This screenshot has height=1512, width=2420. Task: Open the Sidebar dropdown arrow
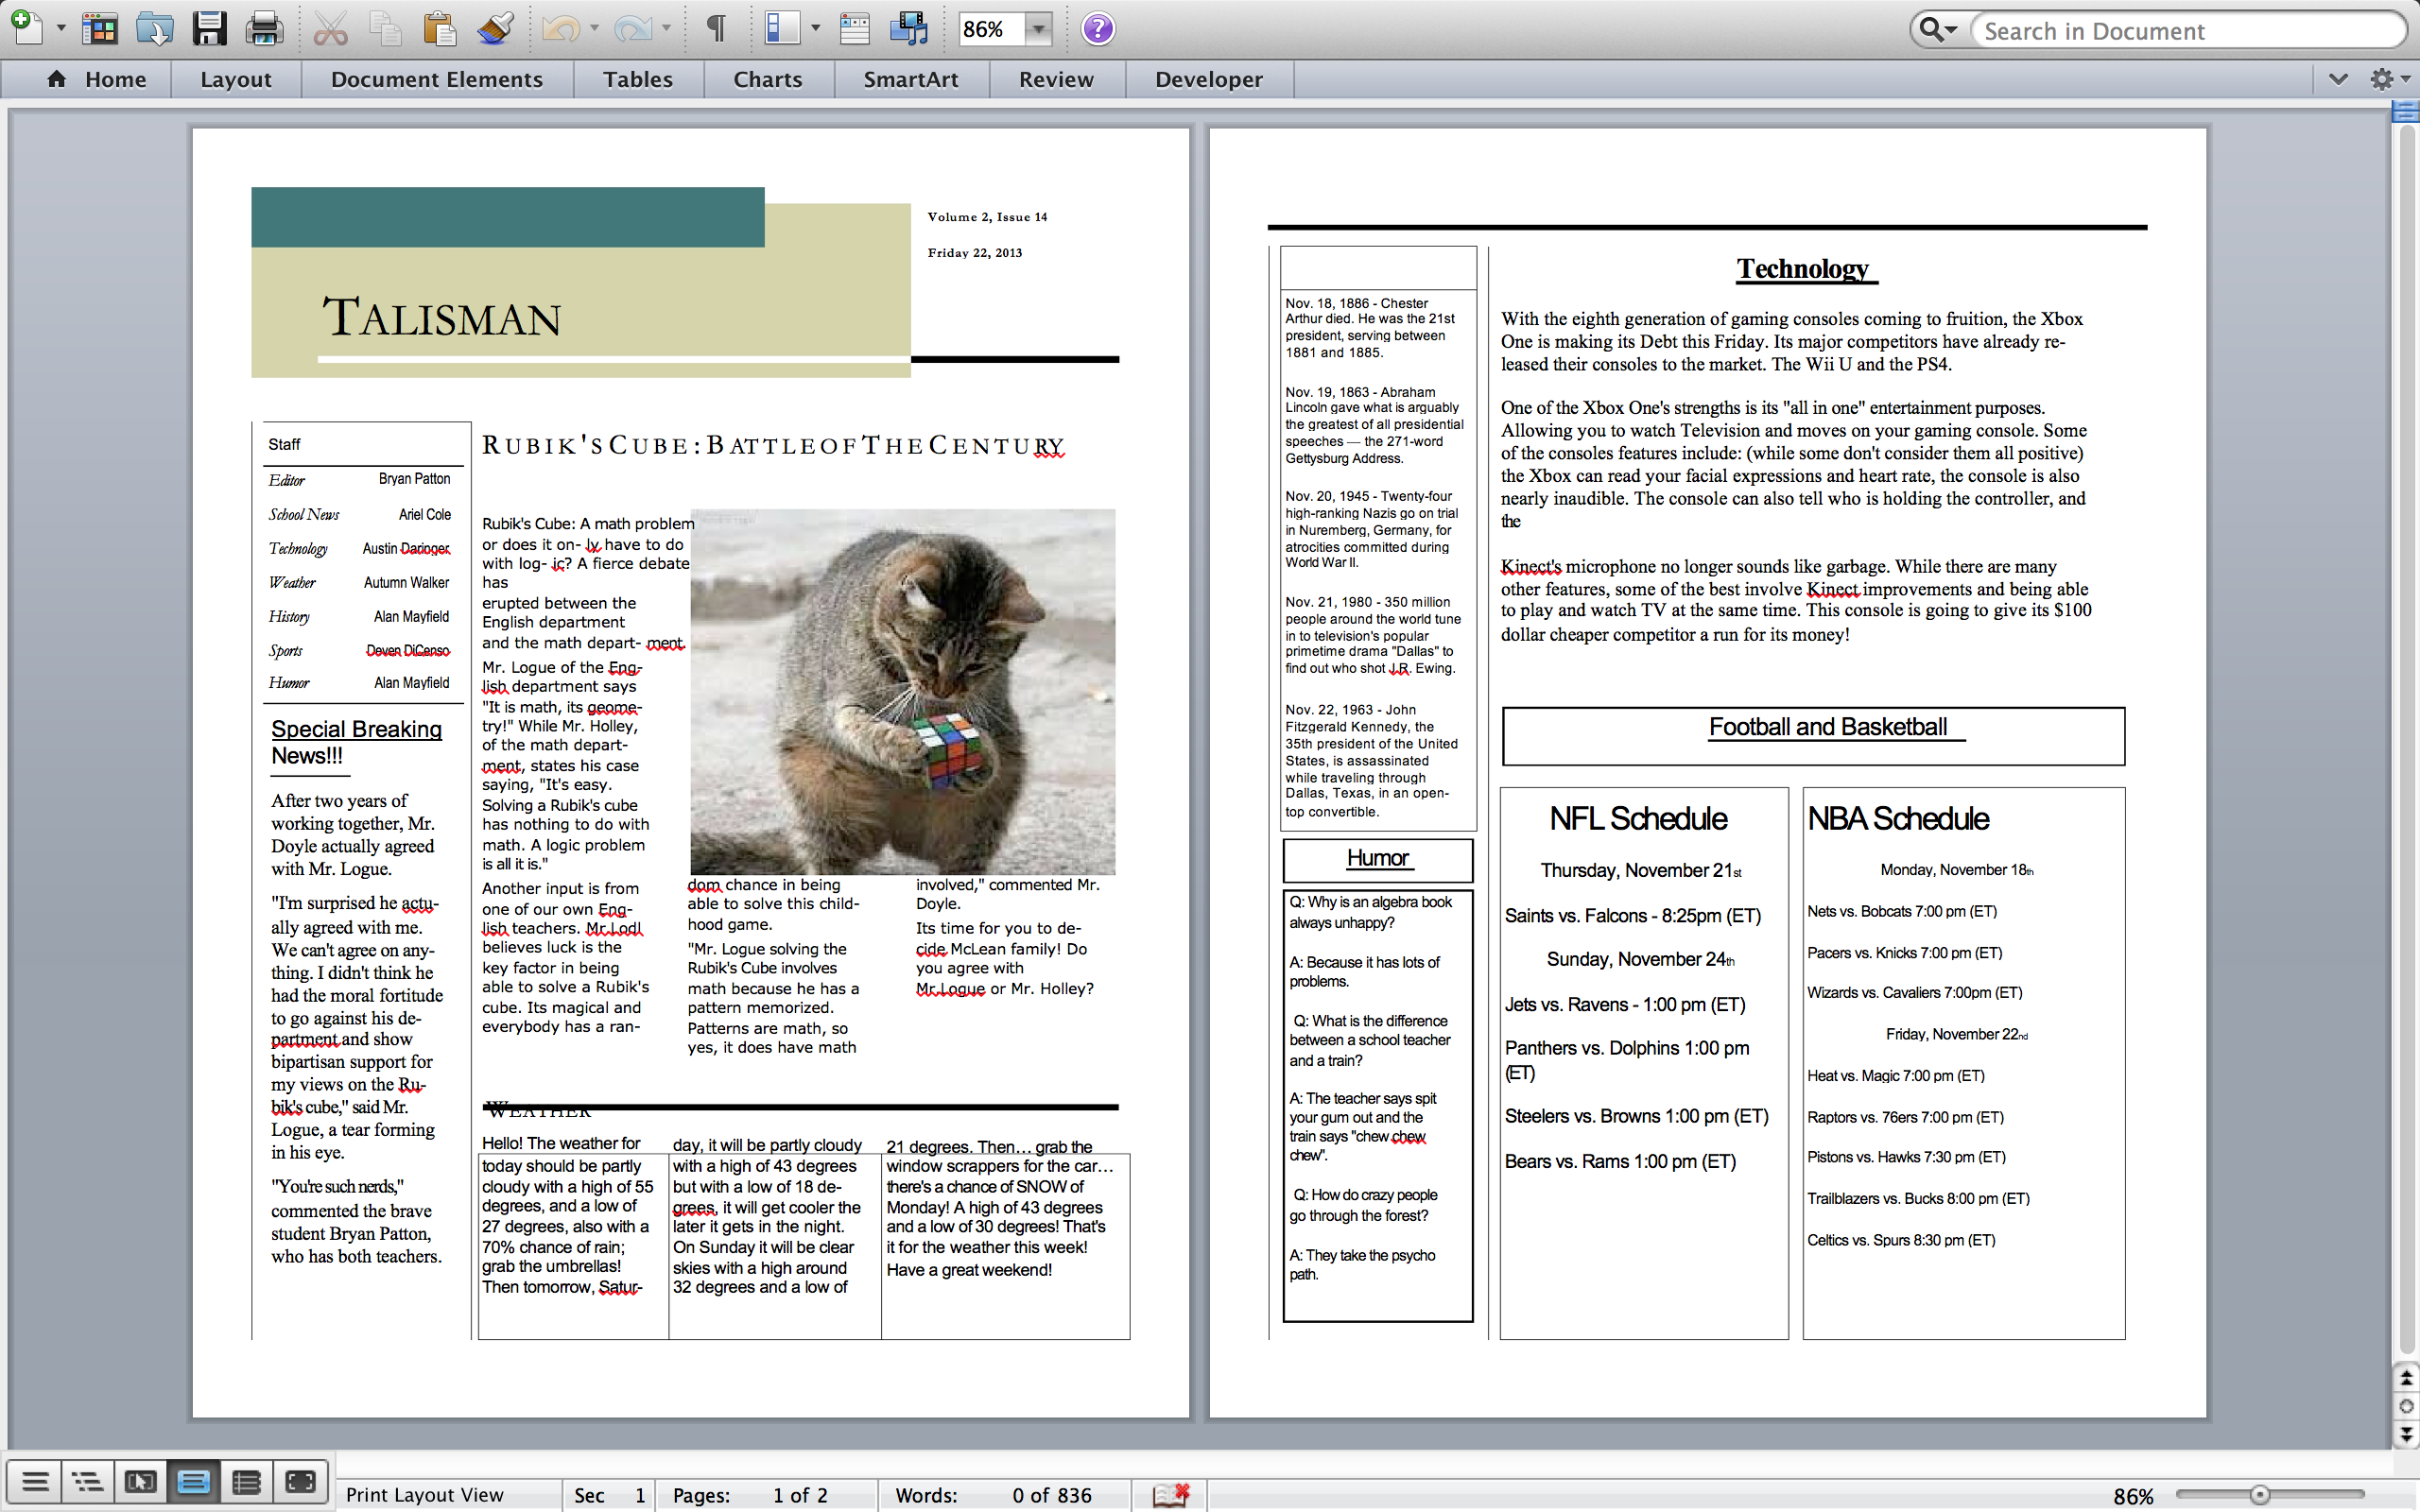pos(815,29)
